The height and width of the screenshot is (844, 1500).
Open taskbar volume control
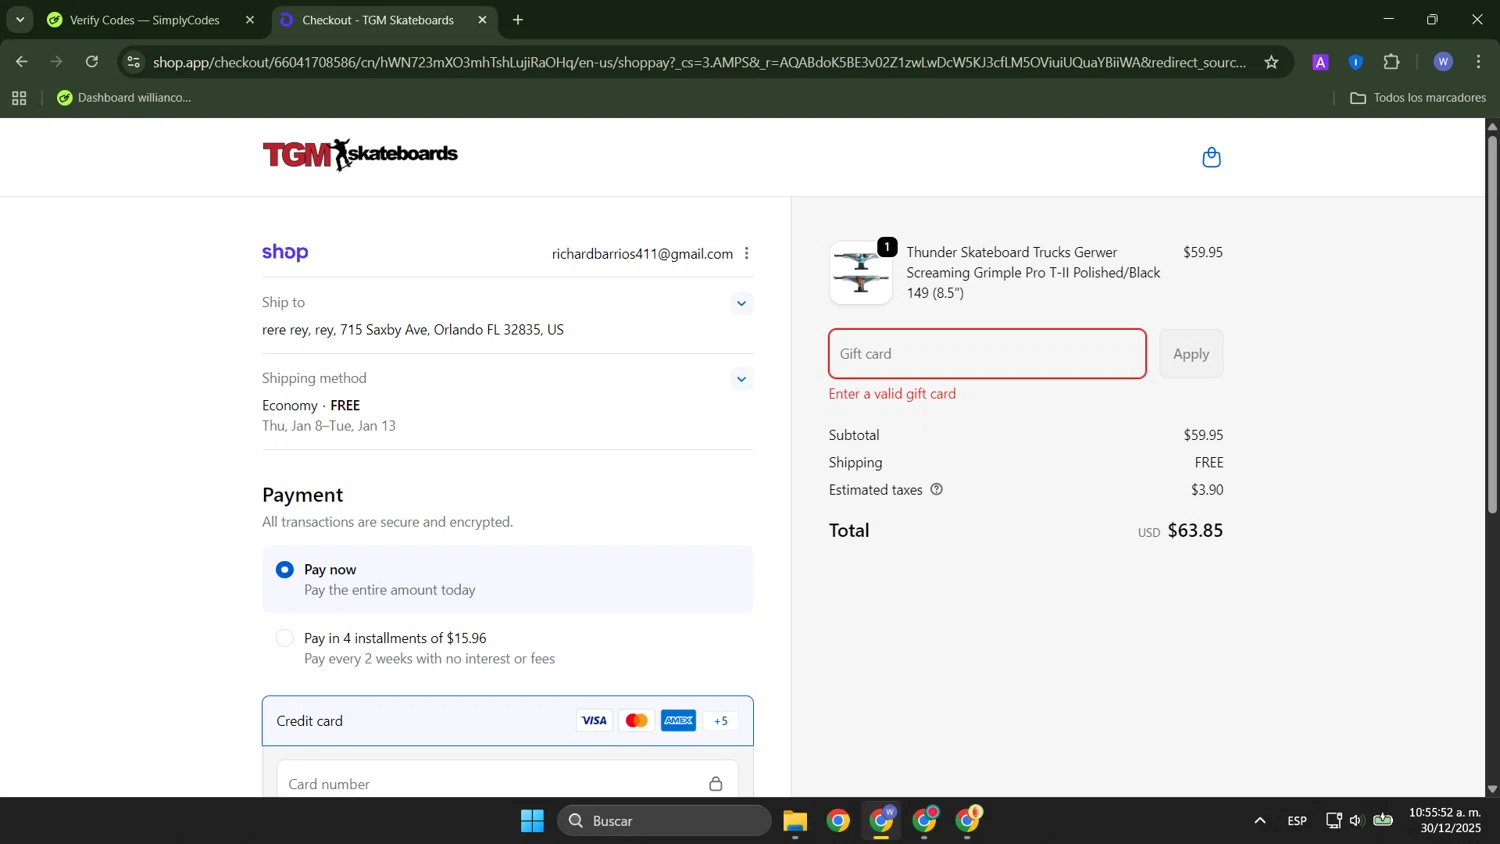pos(1356,821)
